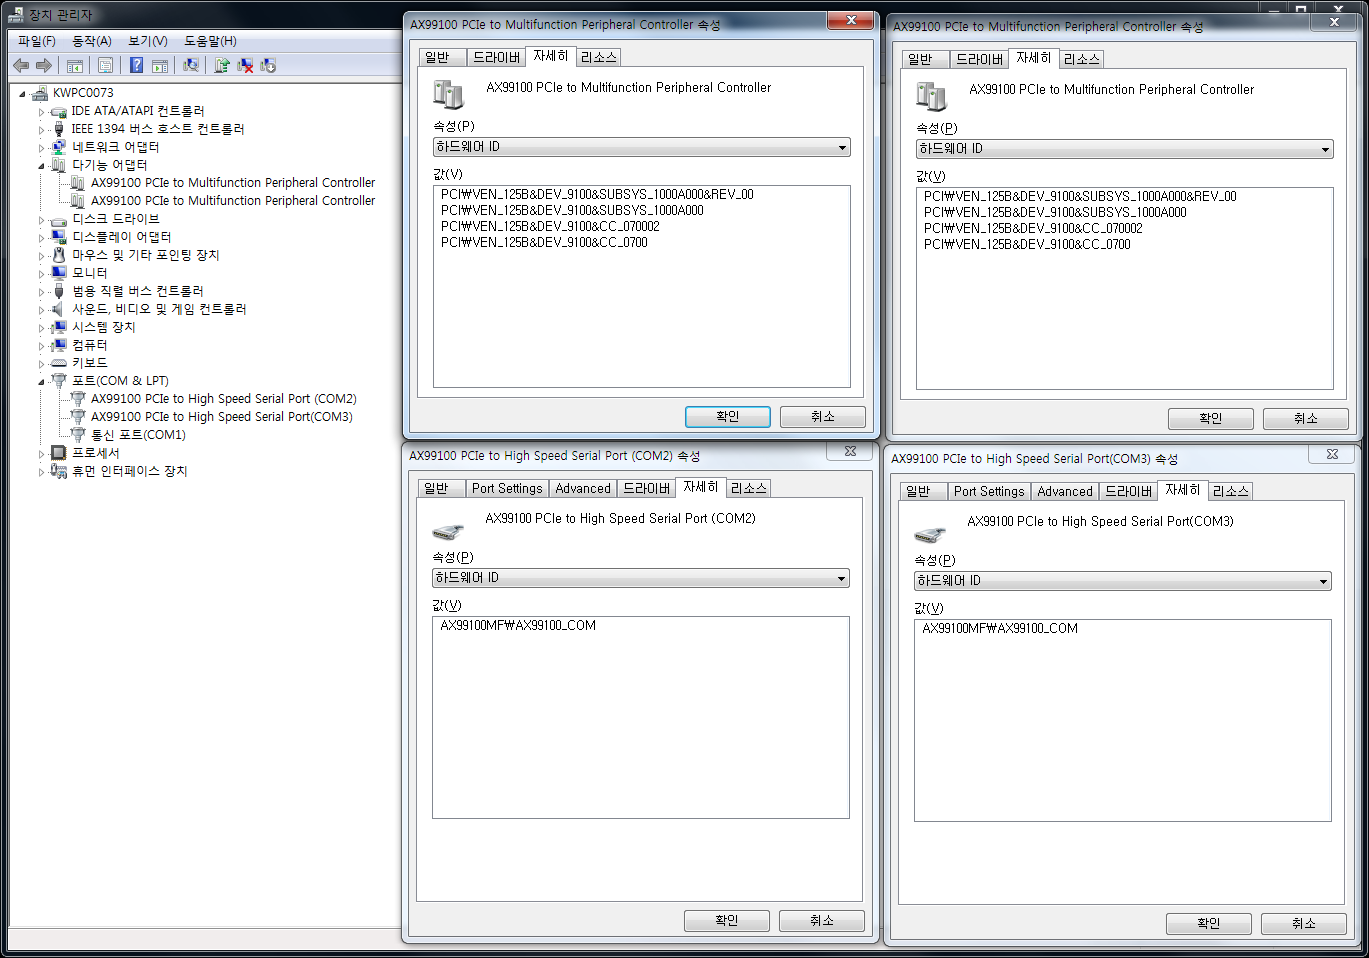Viewport: 1369px width, 958px height.
Task: Click the Device Manager title bar icon
Action: [x=16, y=15]
